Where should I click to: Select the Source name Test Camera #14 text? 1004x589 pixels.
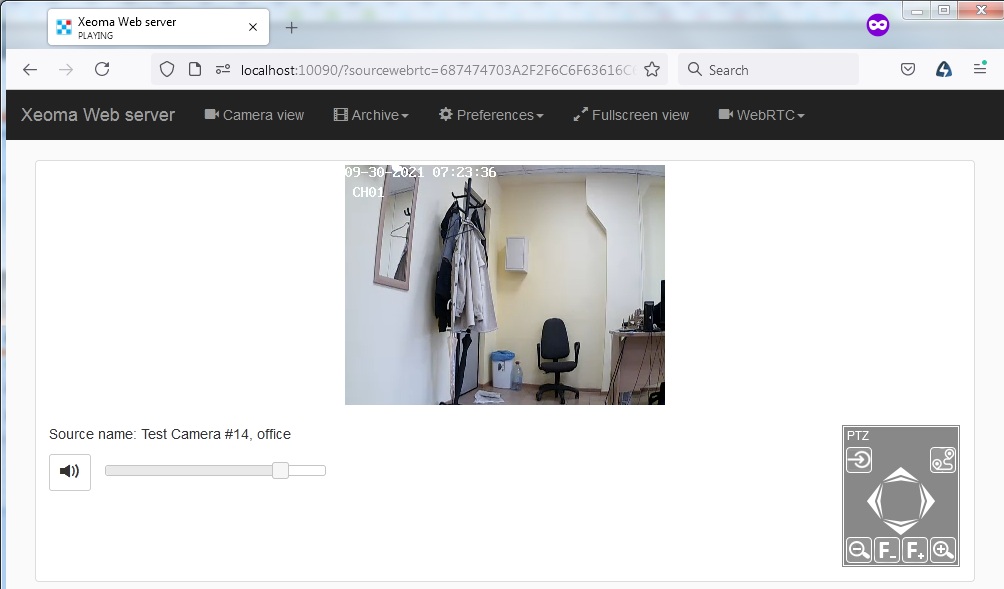pos(170,434)
